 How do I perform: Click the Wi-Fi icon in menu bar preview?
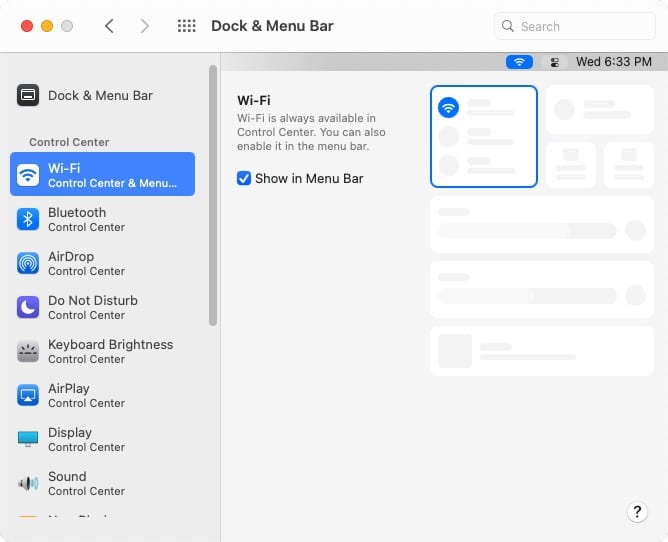[x=519, y=62]
